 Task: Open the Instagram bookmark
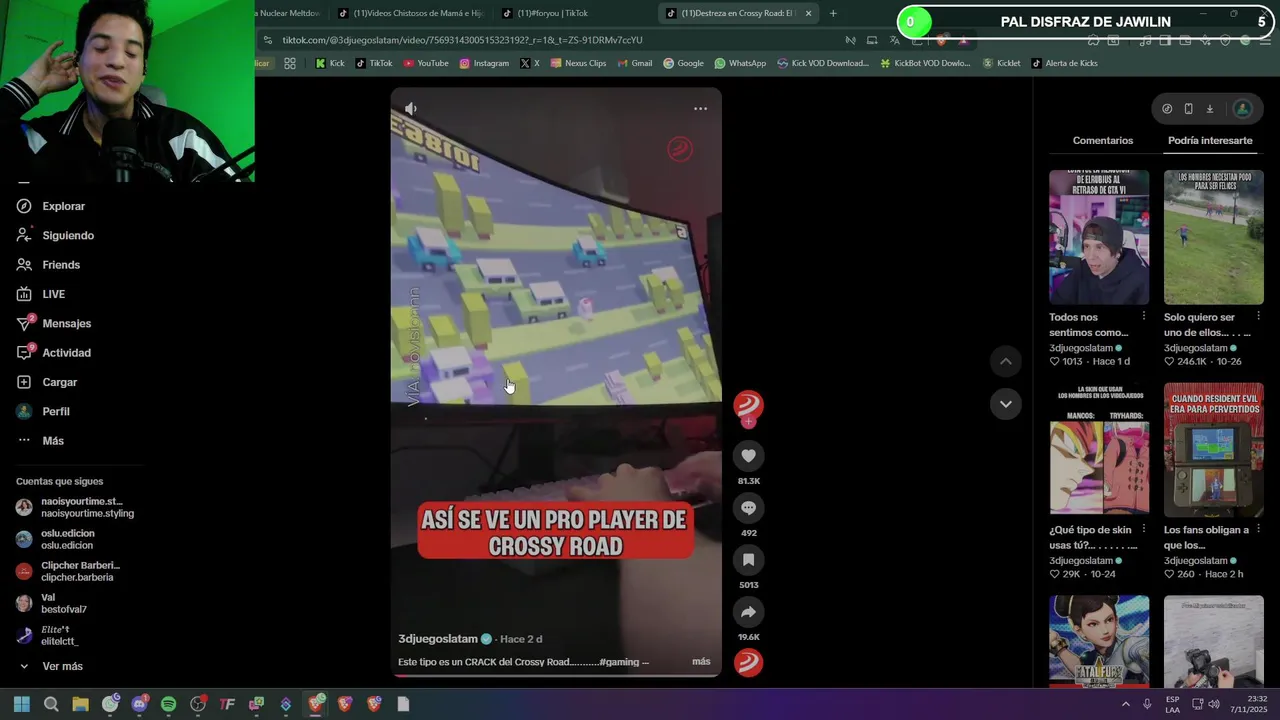pyautogui.click(x=484, y=63)
